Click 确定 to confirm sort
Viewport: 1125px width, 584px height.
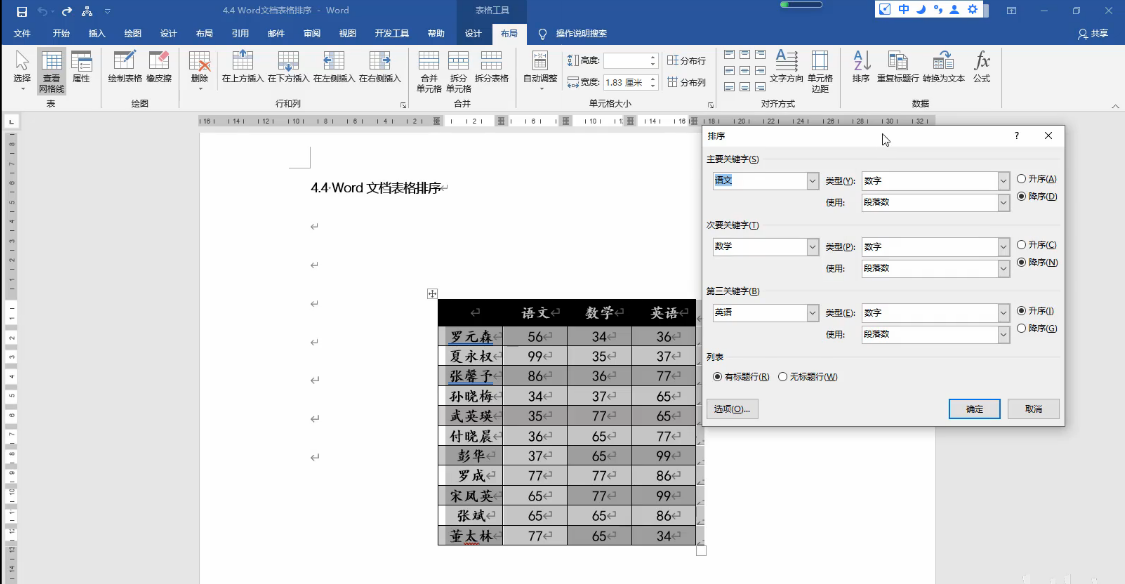click(974, 409)
